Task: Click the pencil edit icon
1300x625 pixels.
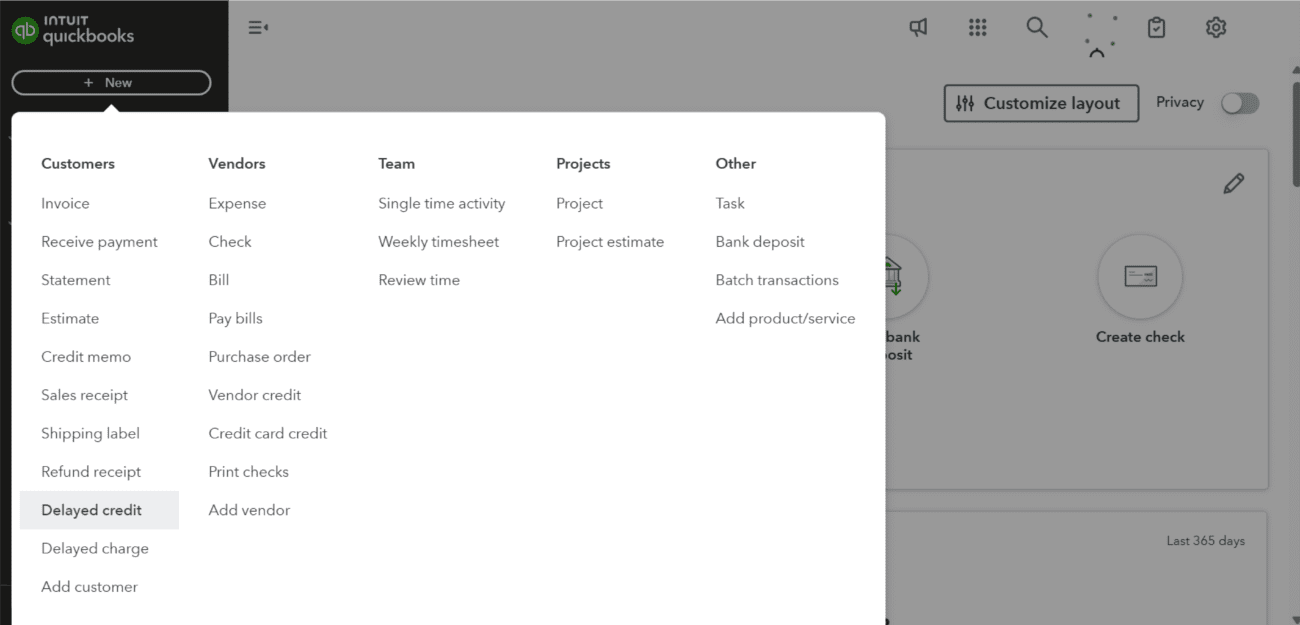Action: (1234, 183)
